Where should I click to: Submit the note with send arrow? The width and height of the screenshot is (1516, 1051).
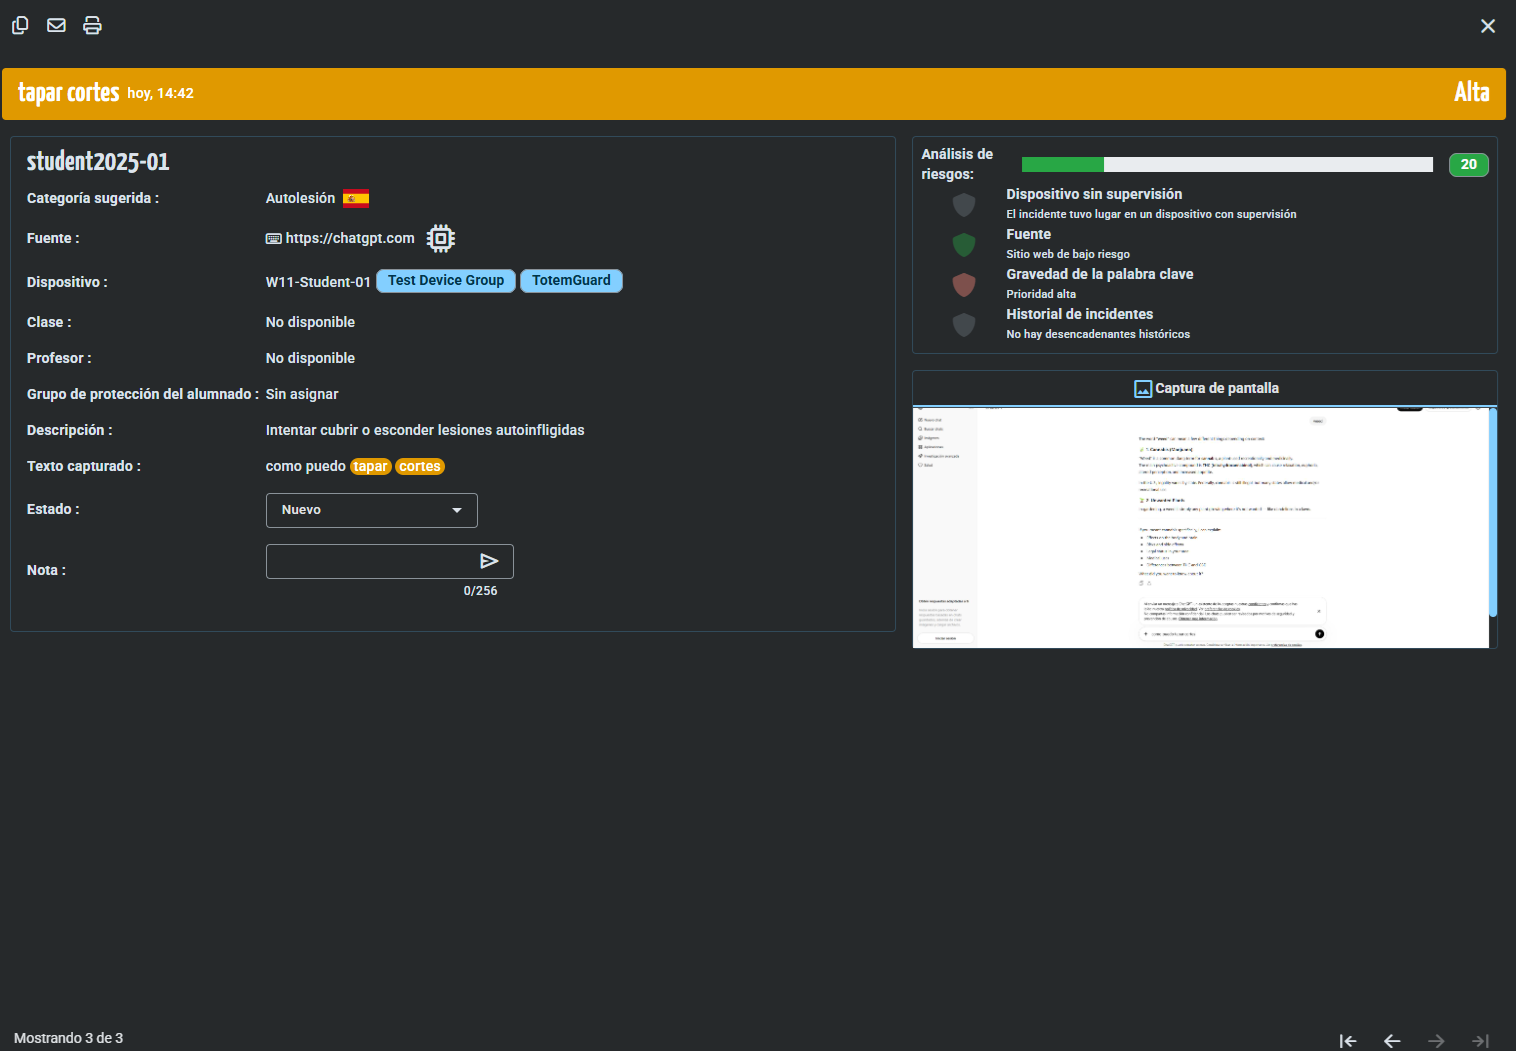tap(489, 561)
